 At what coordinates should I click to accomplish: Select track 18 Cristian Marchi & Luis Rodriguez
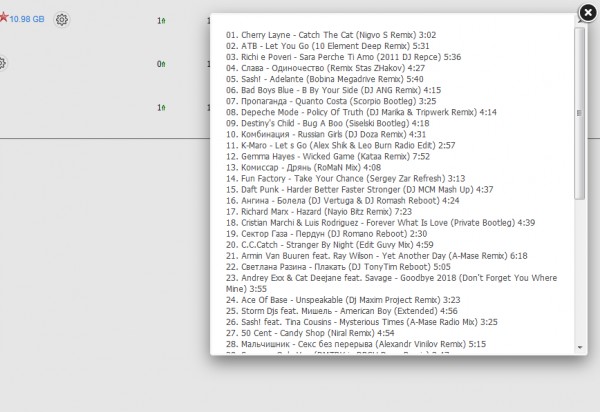pos(380,223)
